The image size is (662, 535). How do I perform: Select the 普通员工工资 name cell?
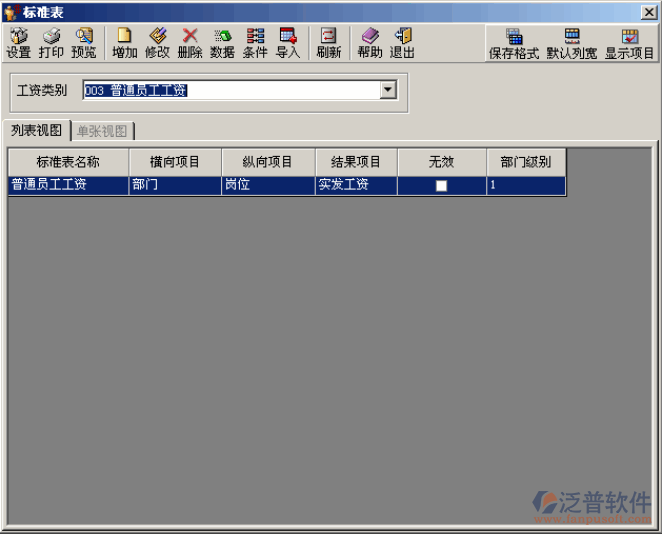point(68,185)
